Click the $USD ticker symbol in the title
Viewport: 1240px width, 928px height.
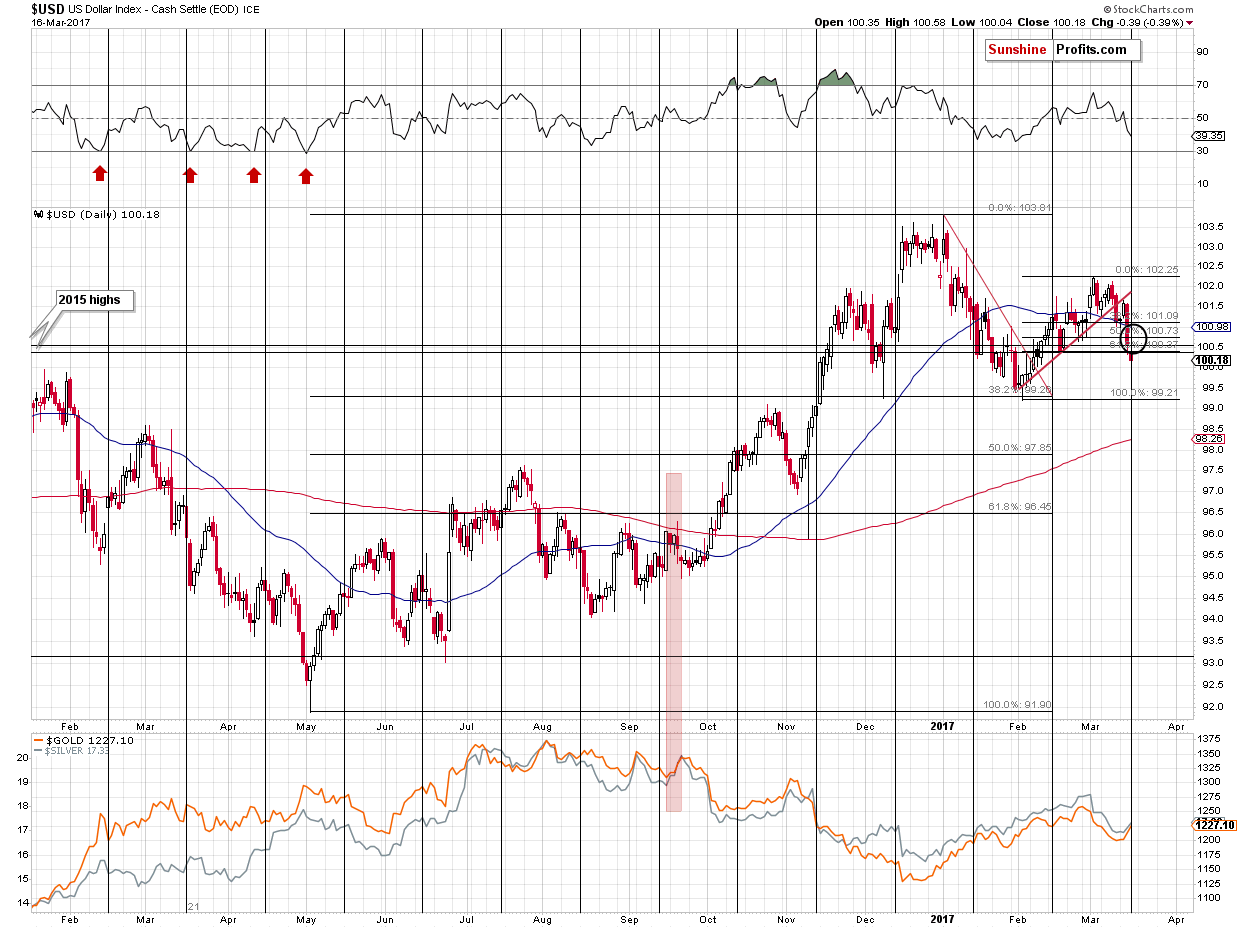pyautogui.click(x=48, y=7)
